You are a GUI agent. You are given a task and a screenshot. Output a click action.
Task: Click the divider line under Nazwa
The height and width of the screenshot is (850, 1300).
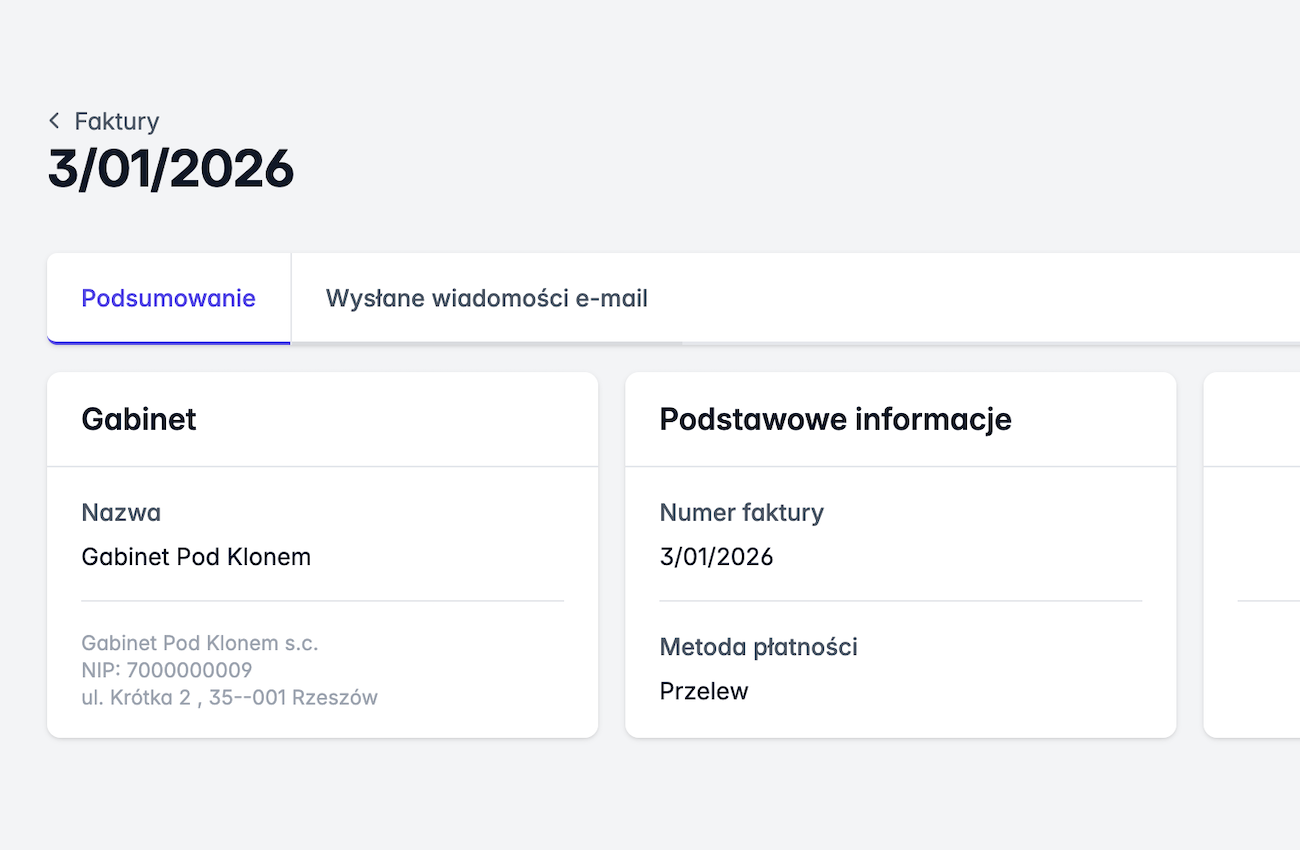tap(322, 600)
